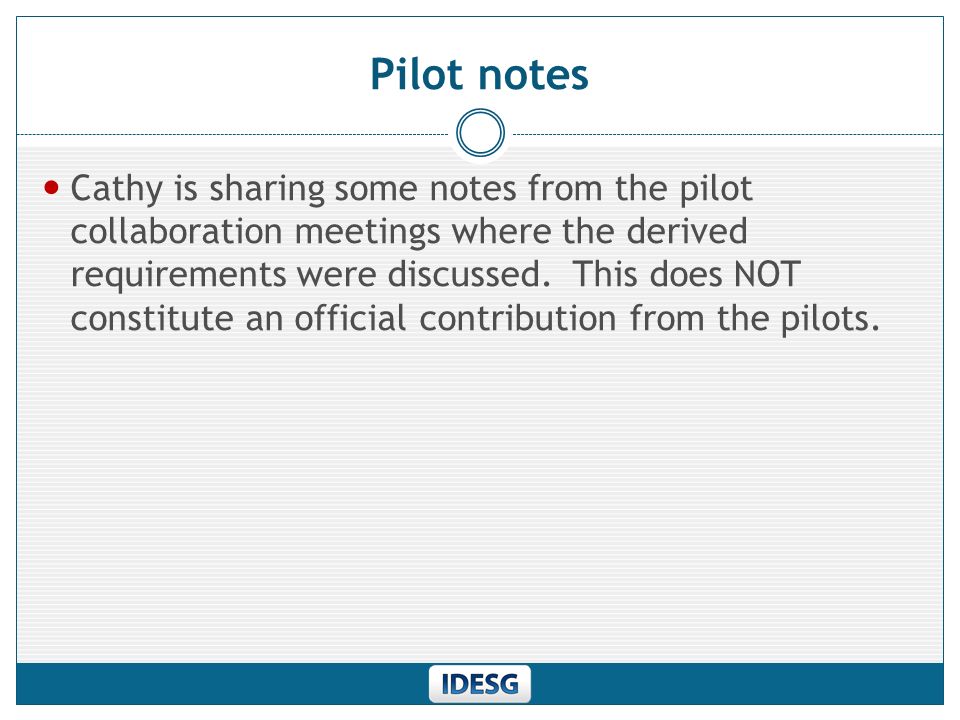Click blue footer bar left of logo
The height and width of the screenshot is (720, 960).
tap(222, 684)
